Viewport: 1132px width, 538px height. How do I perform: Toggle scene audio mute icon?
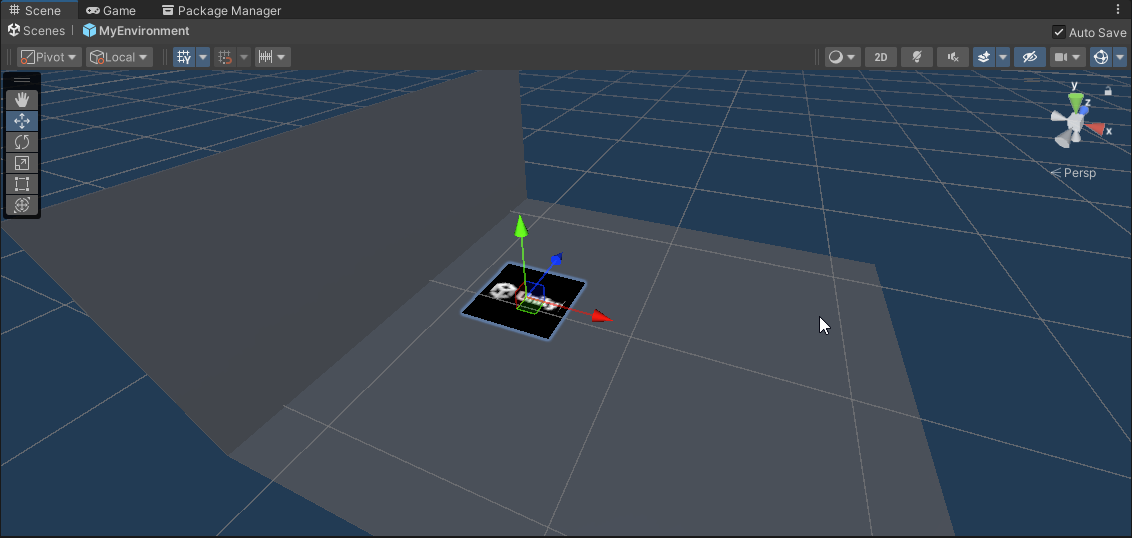pyautogui.click(x=953, y=57)
